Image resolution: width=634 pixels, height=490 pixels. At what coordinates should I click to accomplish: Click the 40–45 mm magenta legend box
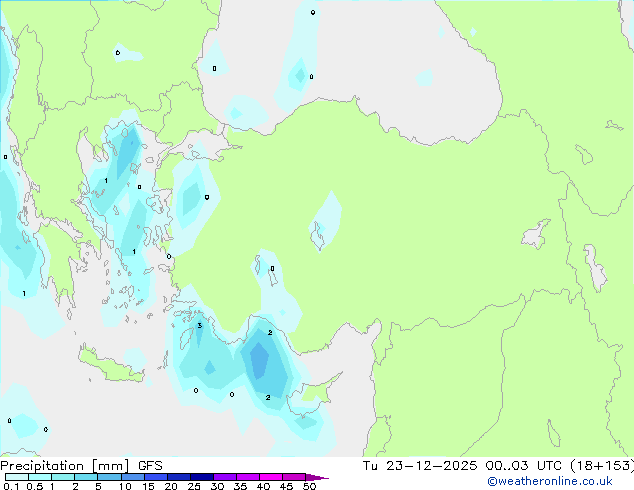(271, 477)
